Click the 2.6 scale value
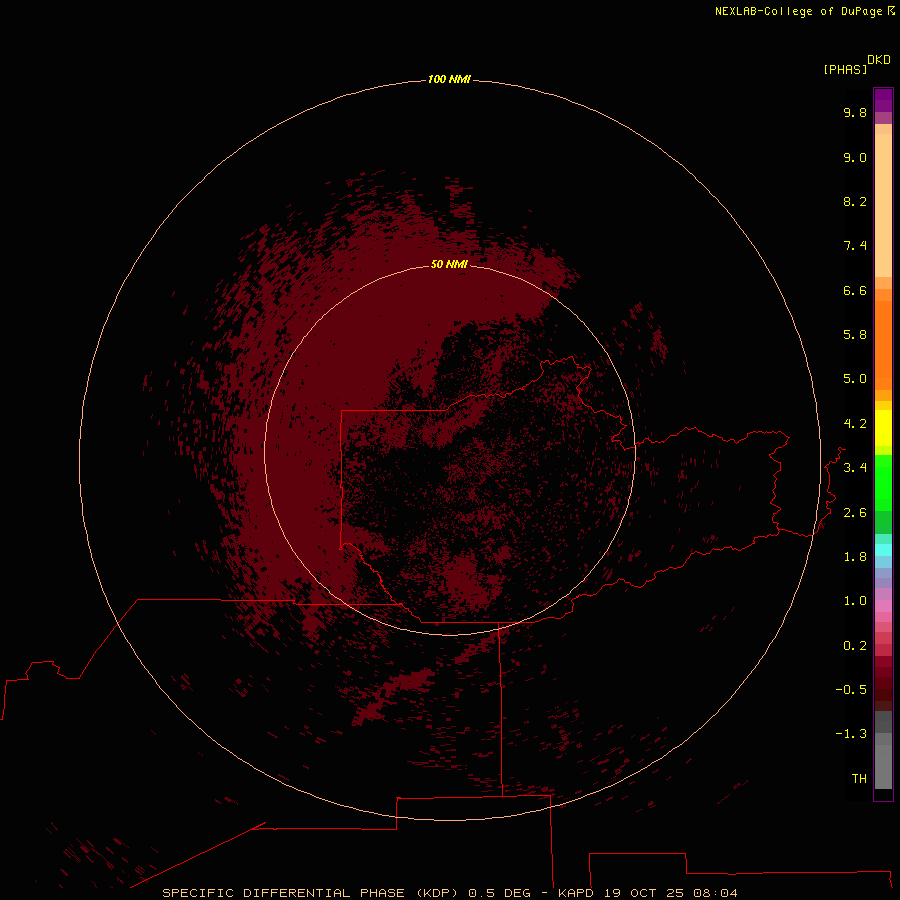This screenshot has height=900, width=900. click(x=855, y=513)
